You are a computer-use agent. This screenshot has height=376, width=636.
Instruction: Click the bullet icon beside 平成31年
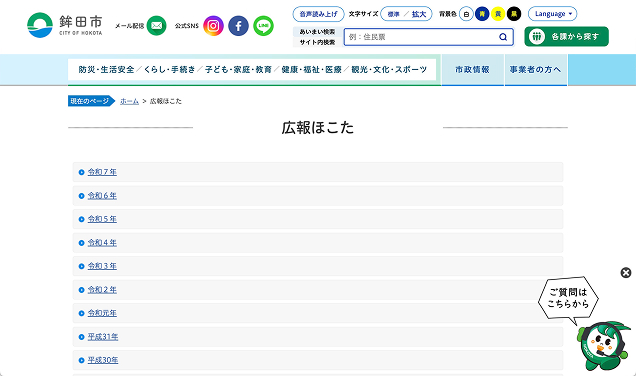82,337
